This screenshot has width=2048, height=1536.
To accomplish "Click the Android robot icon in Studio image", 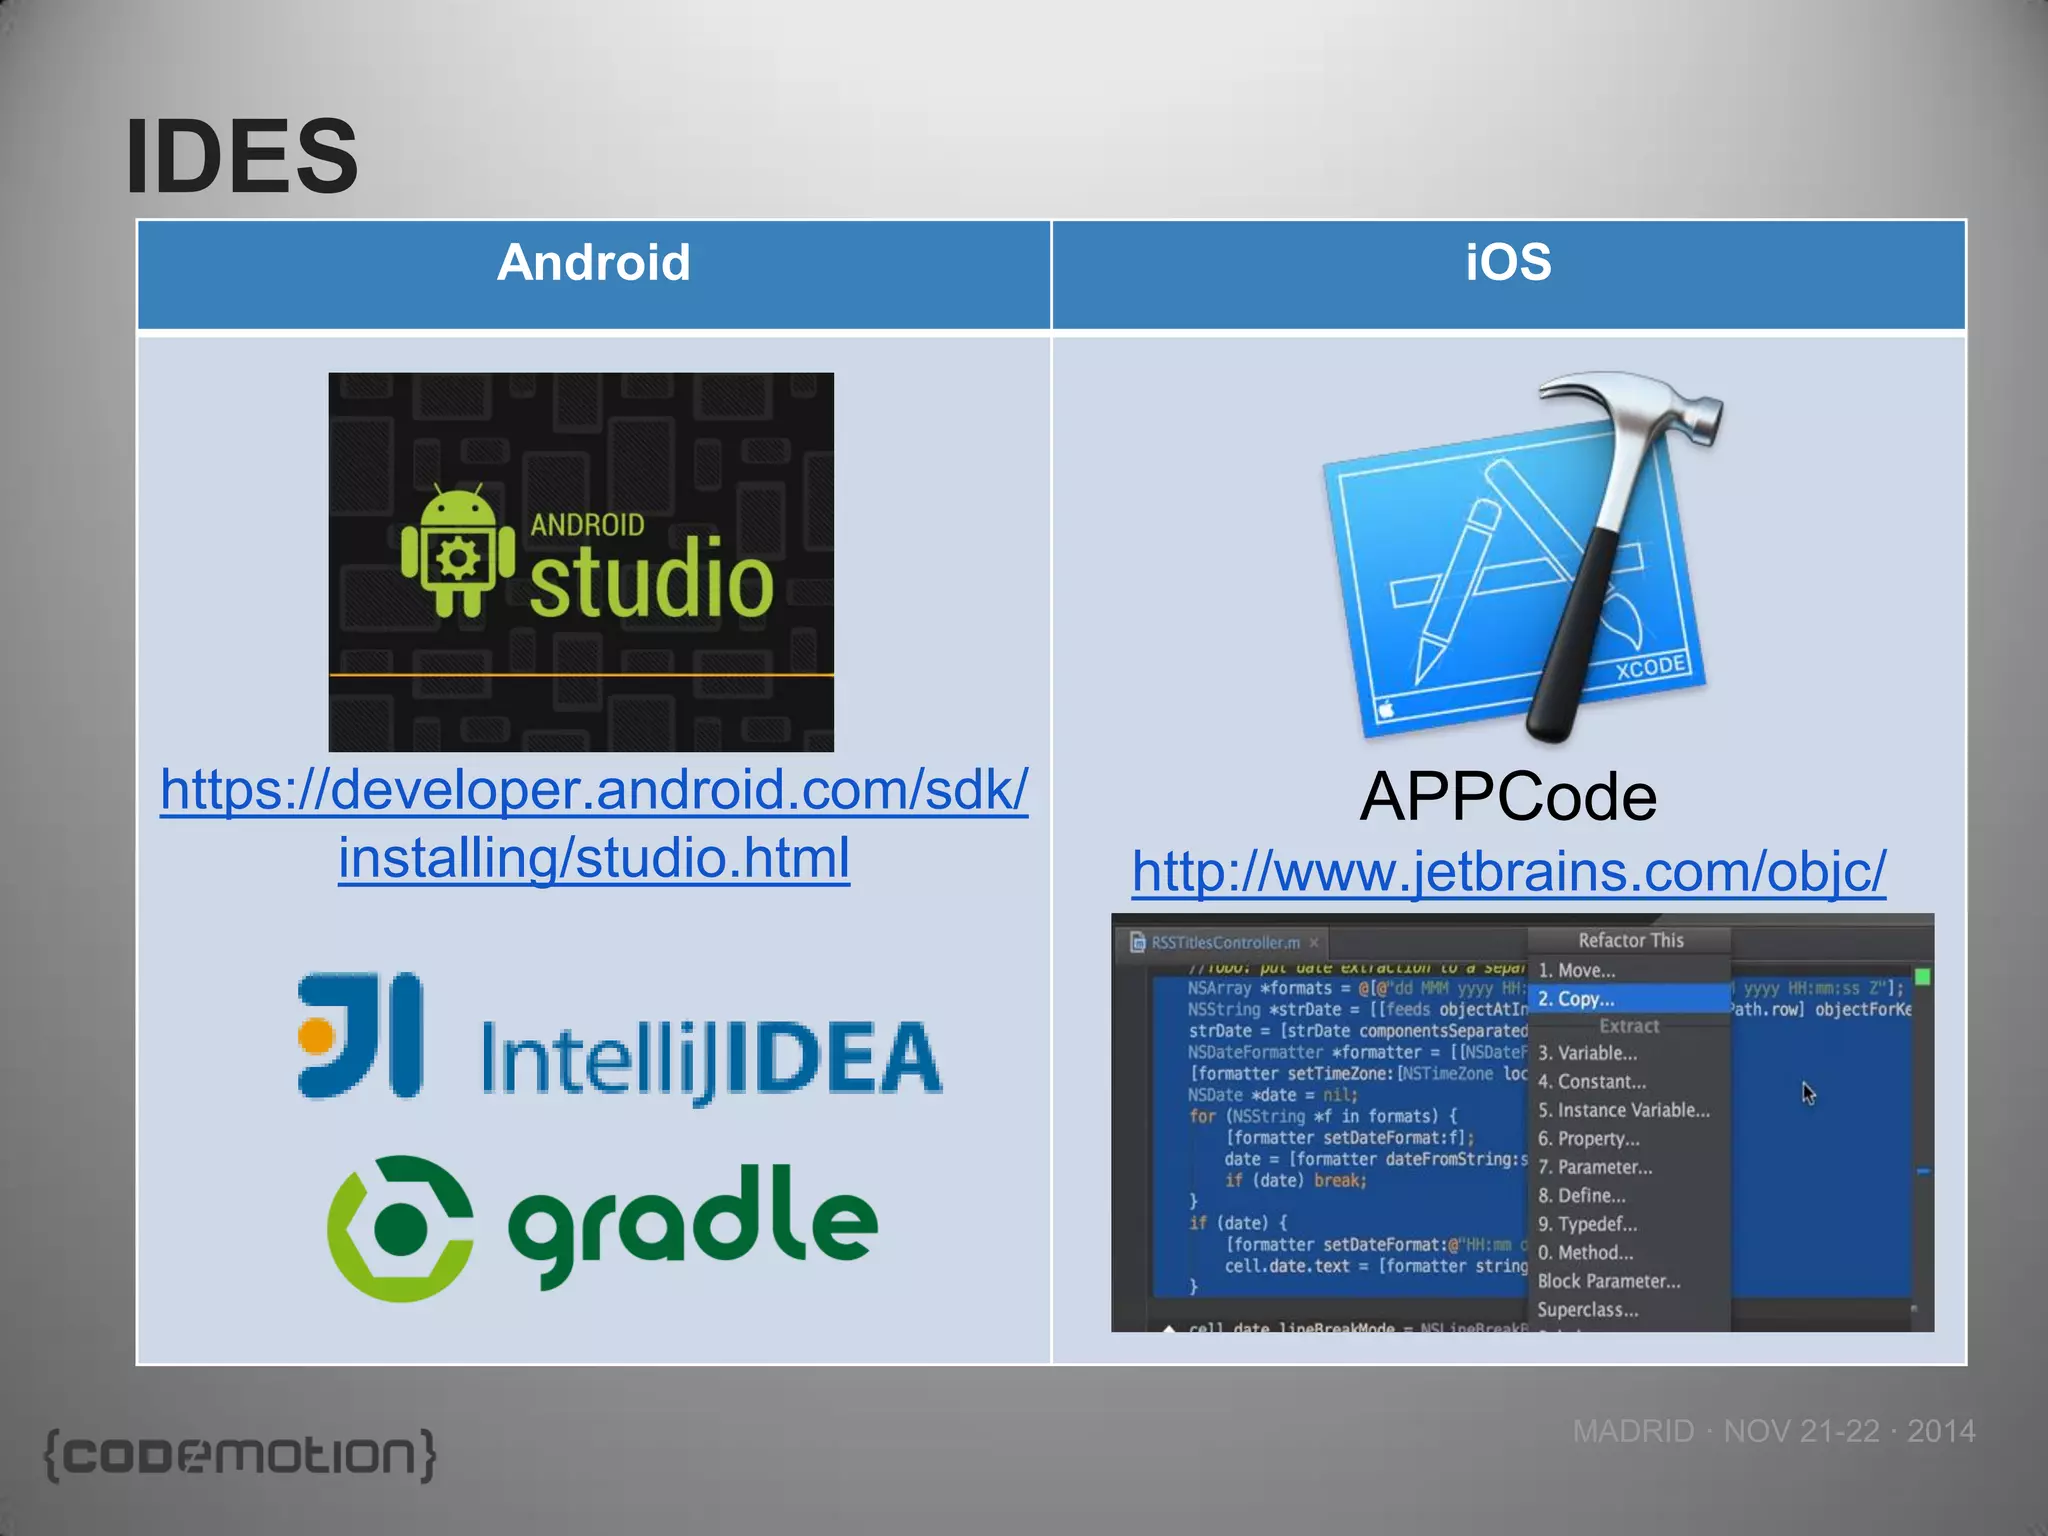I will click(458, 552).
